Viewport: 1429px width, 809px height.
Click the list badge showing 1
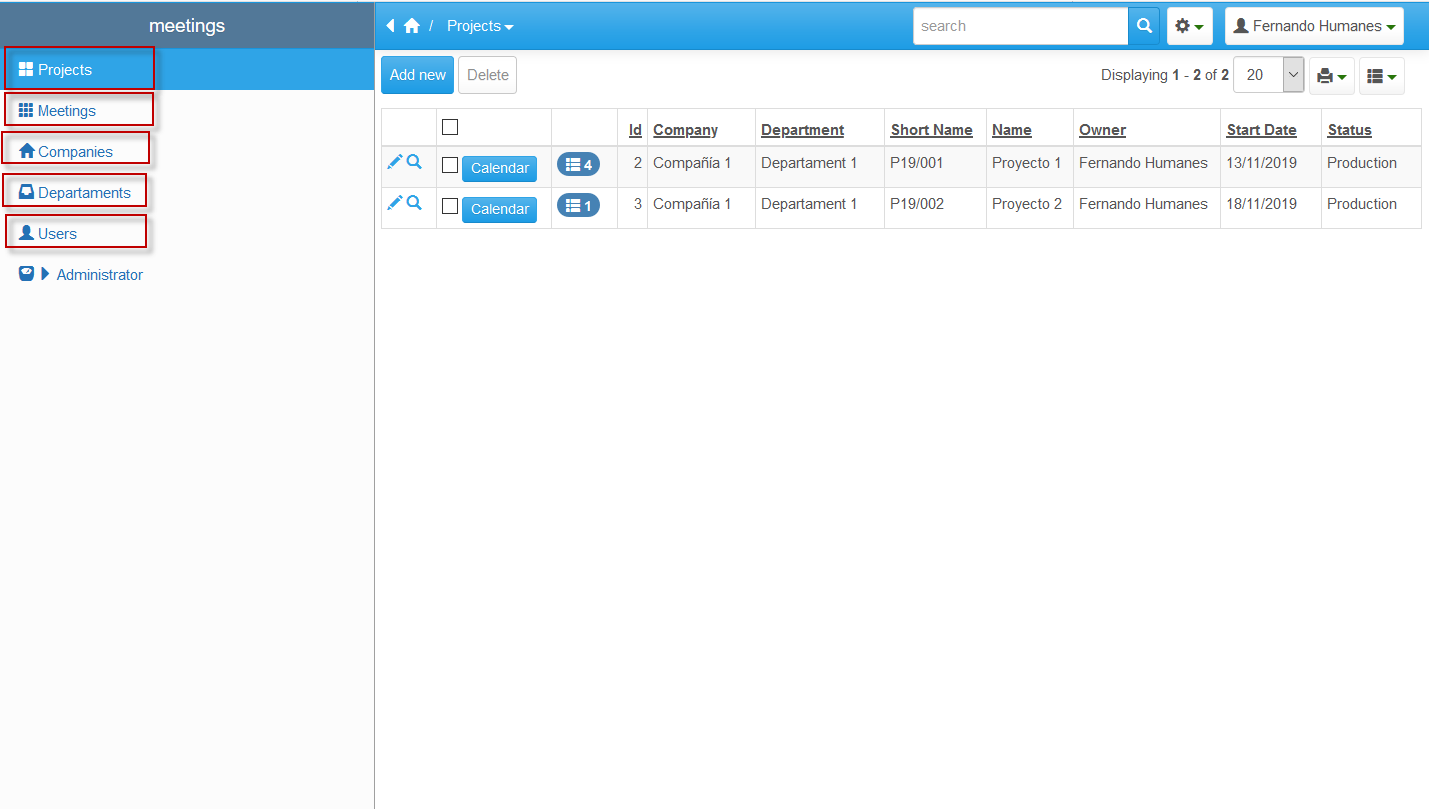click(578, 206)
